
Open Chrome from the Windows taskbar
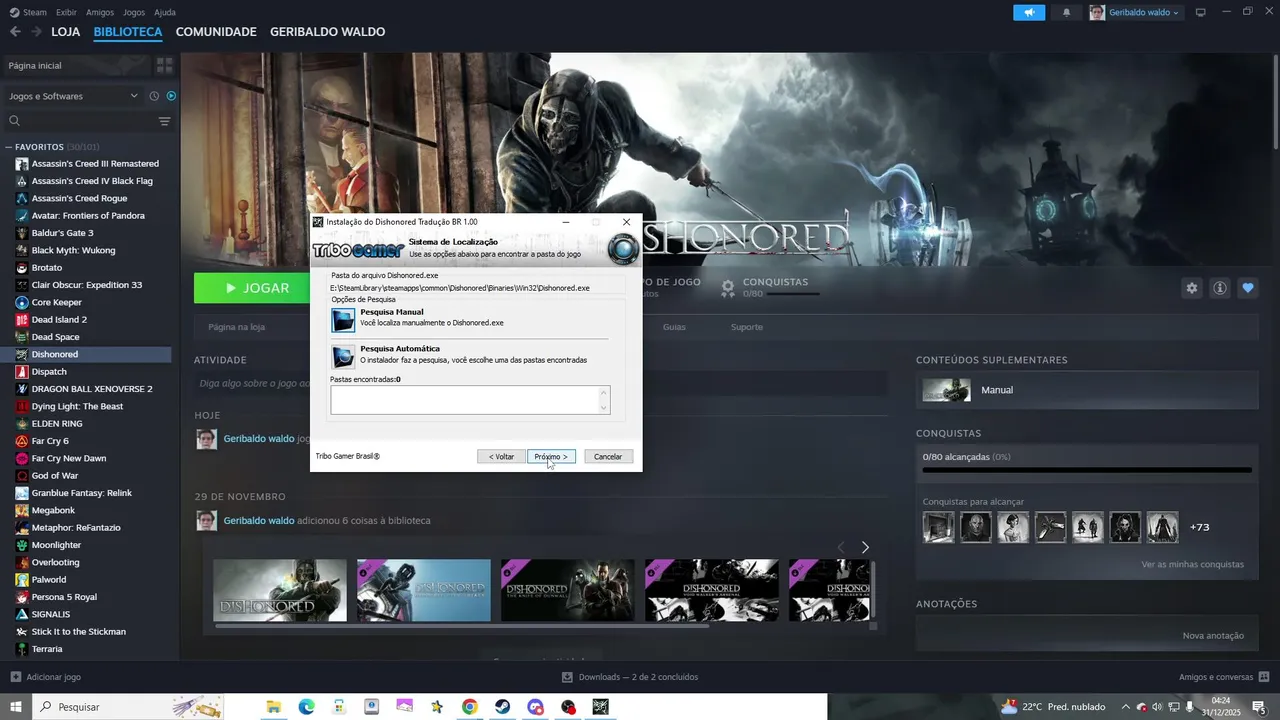(469, 707)
